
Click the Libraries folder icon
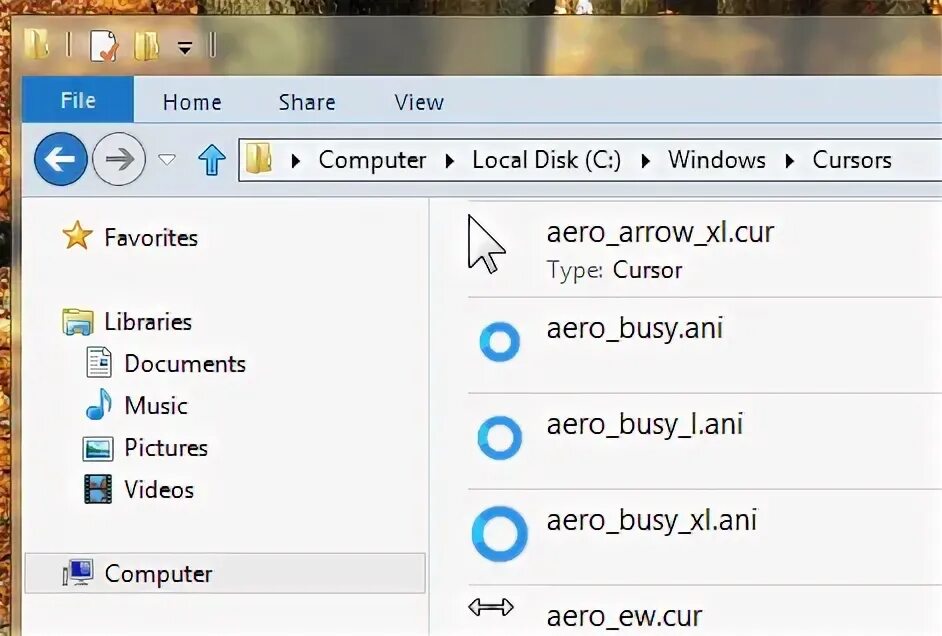click(77, 322)
